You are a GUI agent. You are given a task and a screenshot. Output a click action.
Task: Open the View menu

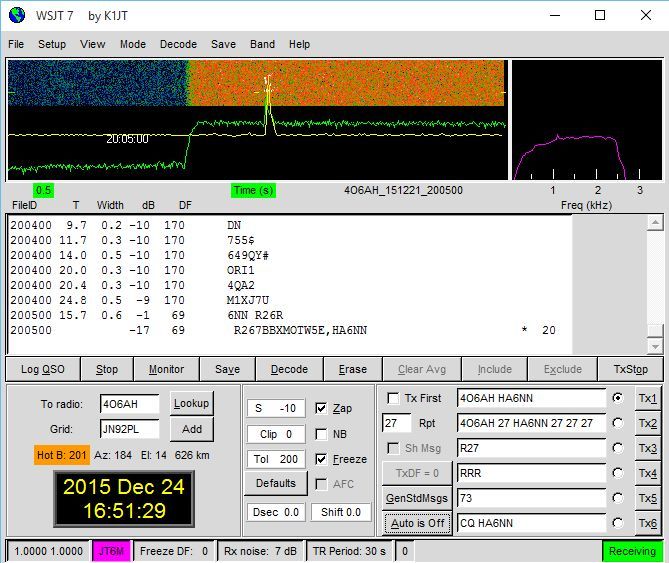[x=93, y=44]
